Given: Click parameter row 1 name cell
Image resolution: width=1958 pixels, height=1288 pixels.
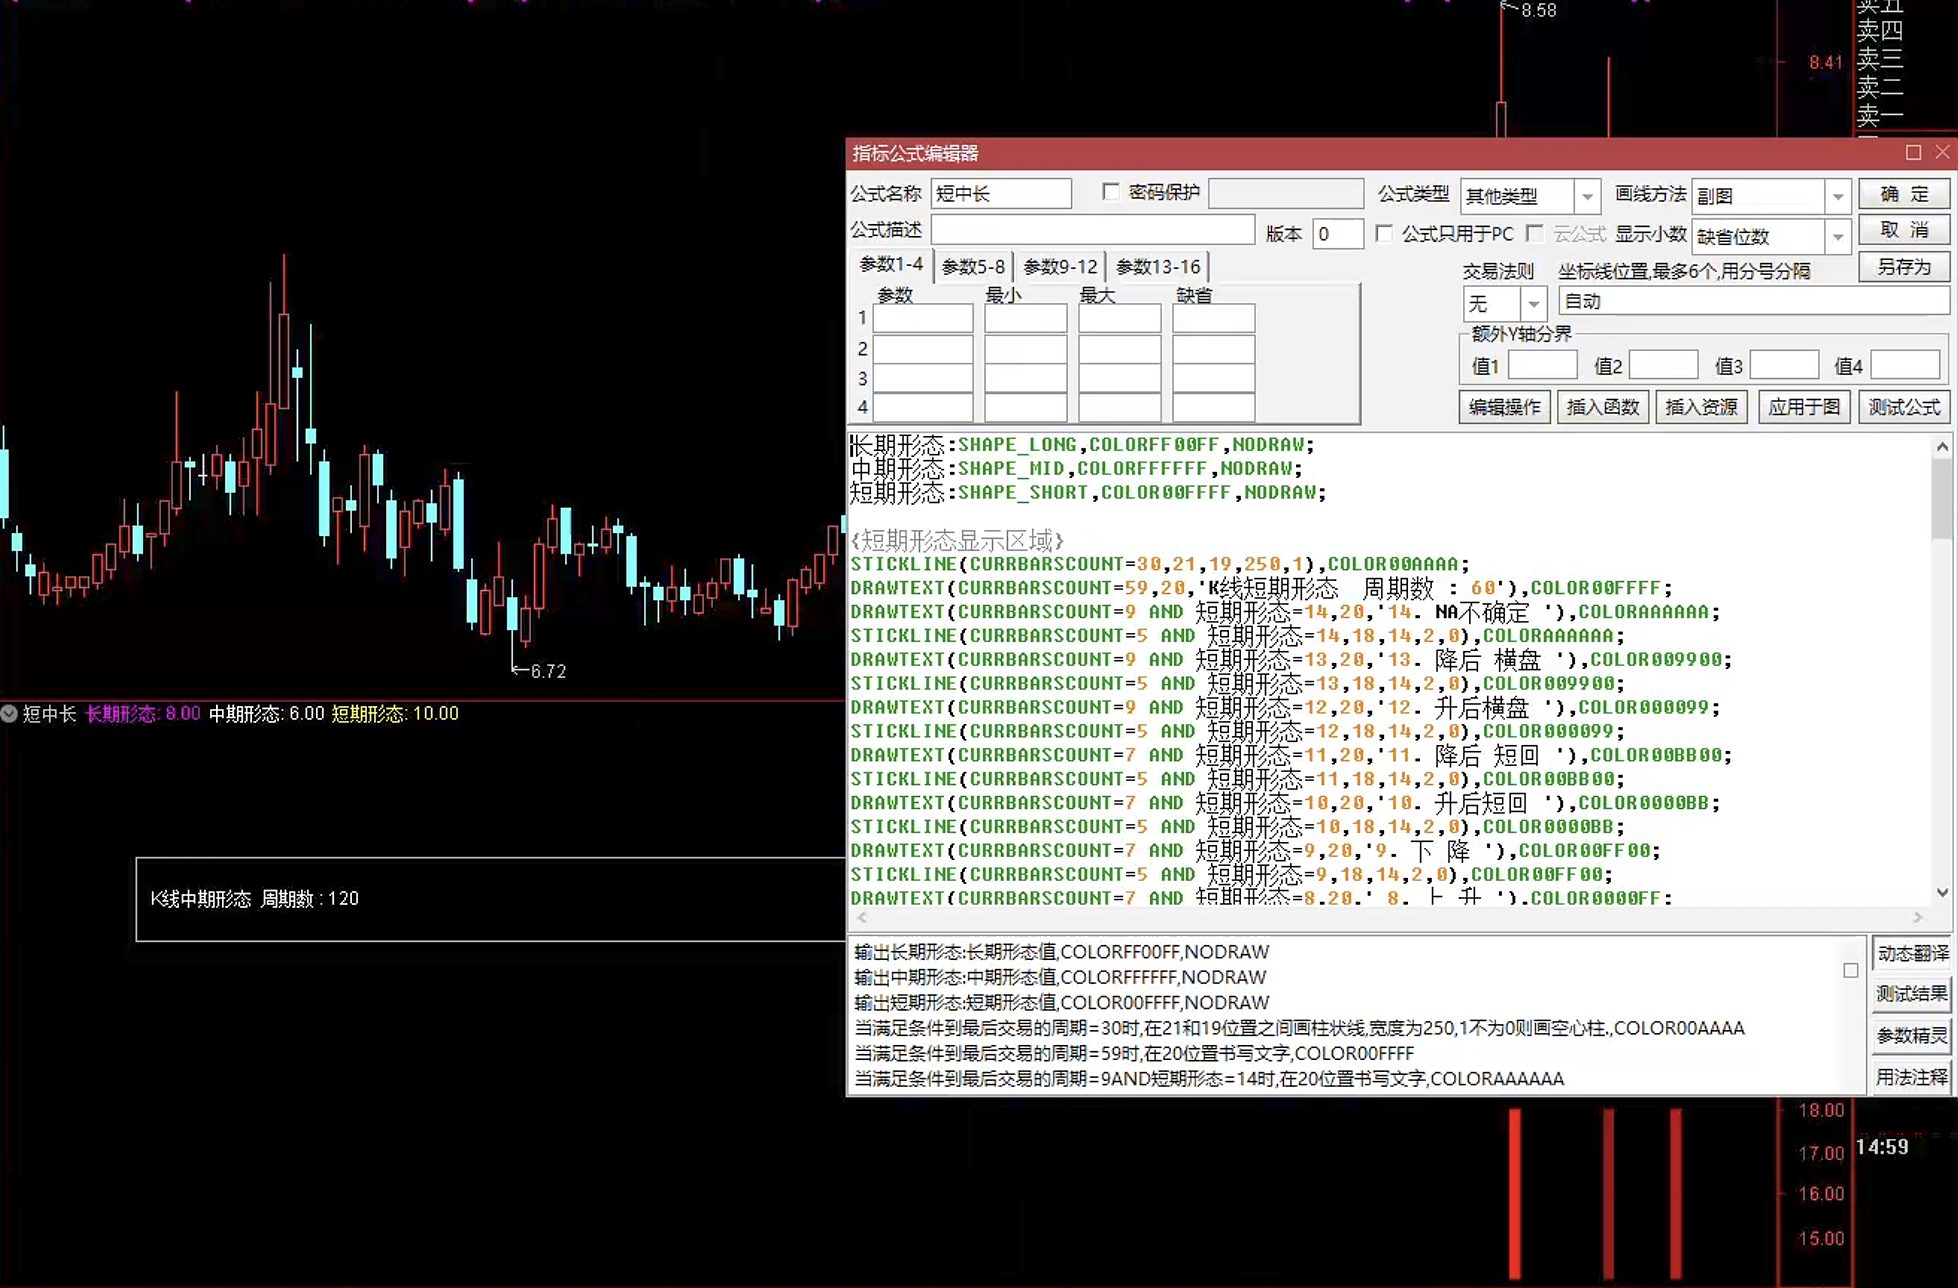Looking at the screenshot, I should coord(923,319).
